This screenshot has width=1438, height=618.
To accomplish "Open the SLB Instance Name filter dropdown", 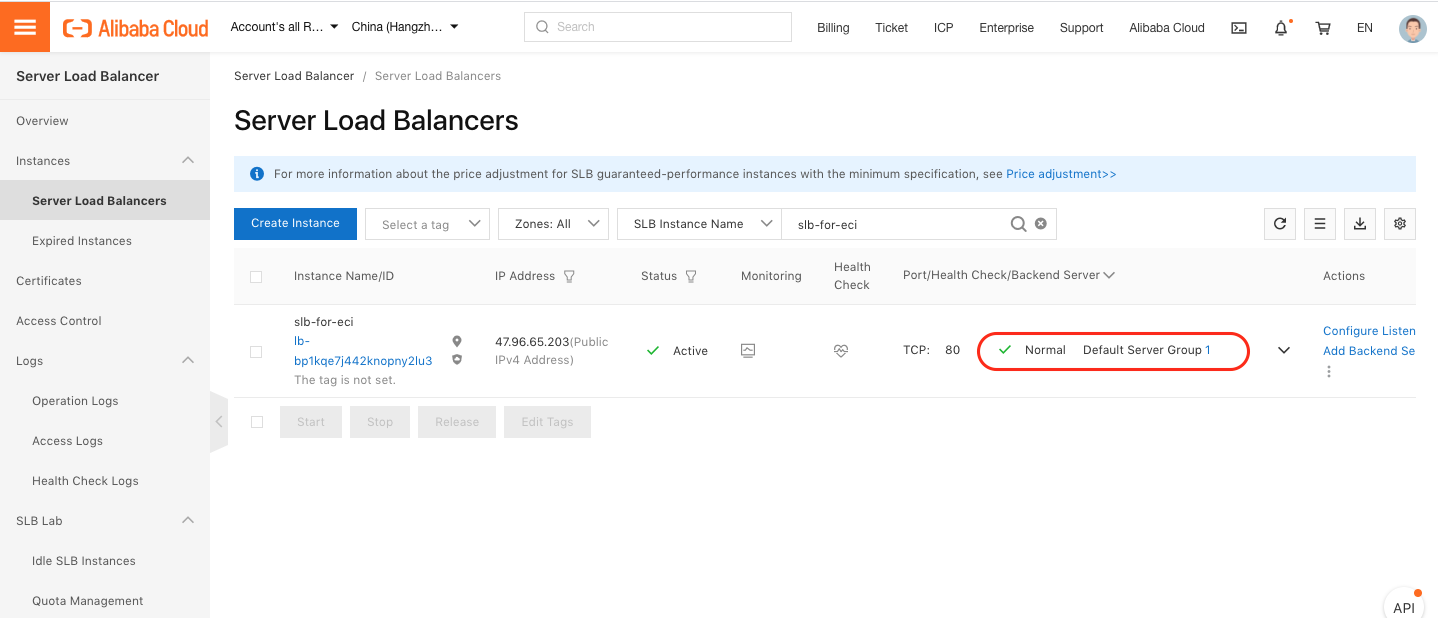I will [x=699, y=224].
